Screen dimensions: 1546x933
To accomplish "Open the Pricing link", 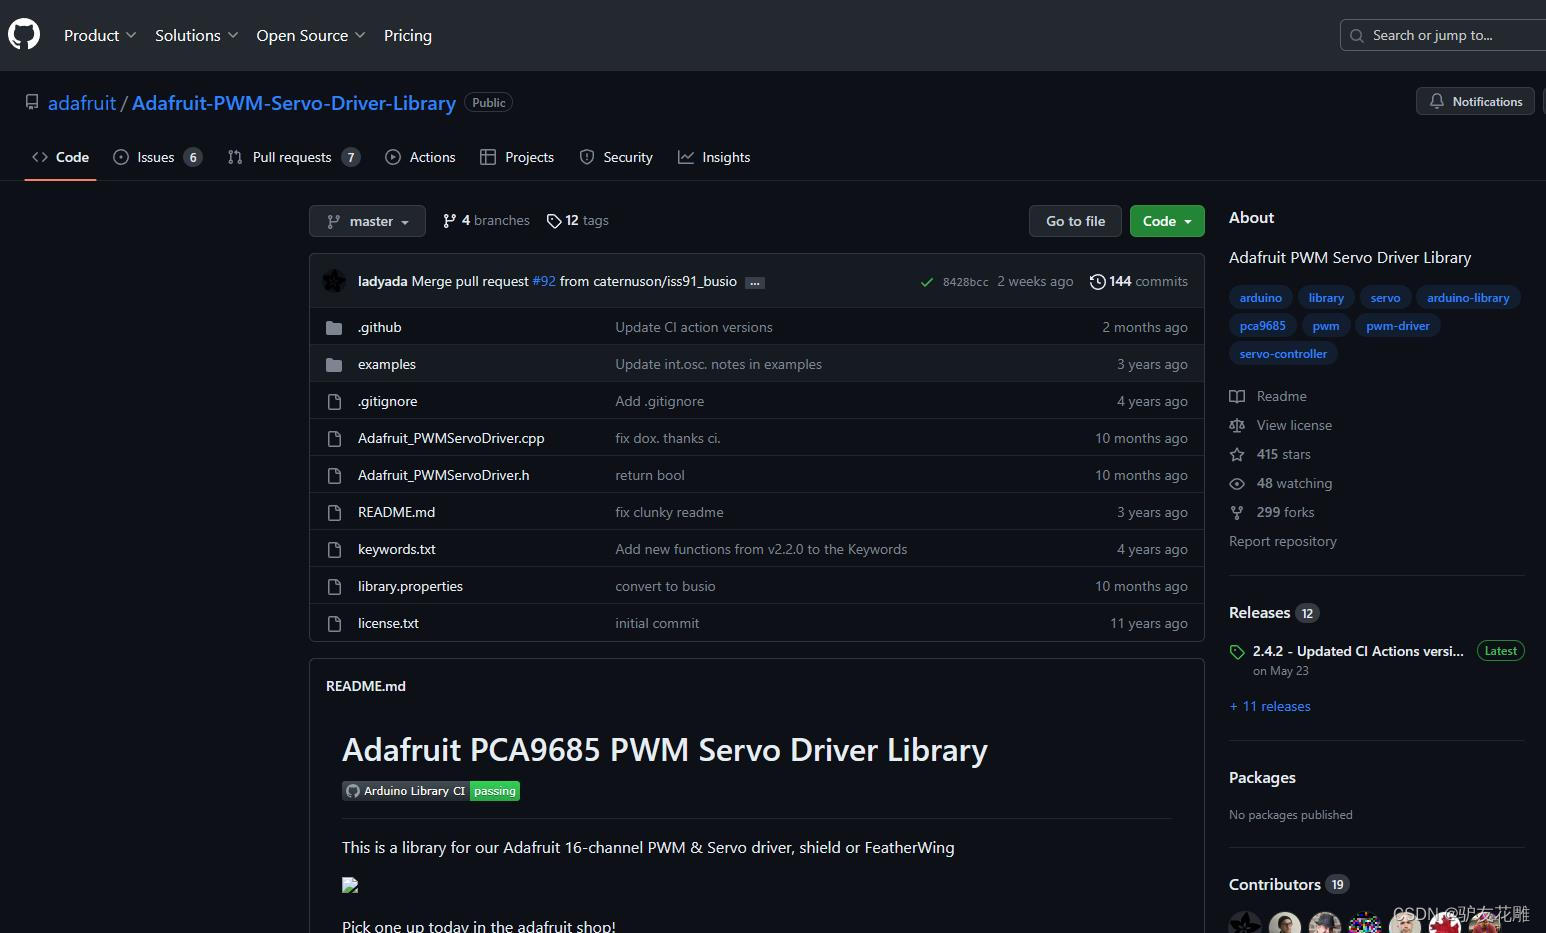I will click(x=408, y=35).
